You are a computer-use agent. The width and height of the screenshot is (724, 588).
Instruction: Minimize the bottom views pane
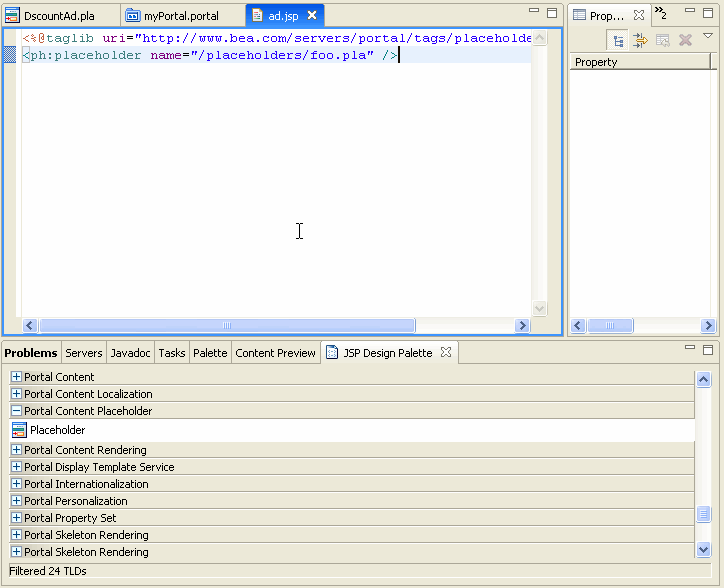click(690, 347)
